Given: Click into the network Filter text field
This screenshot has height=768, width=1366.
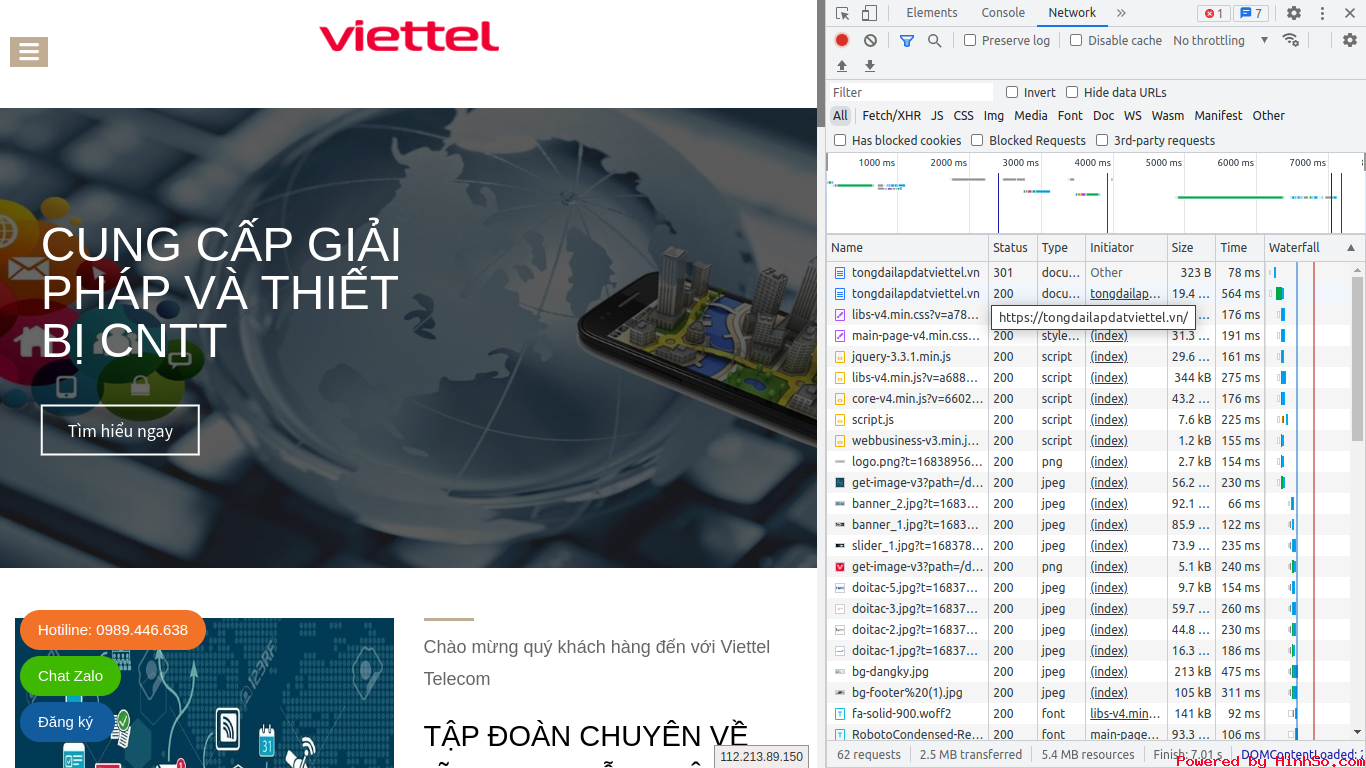Looking at the screenshot, I should click(911, 92).
